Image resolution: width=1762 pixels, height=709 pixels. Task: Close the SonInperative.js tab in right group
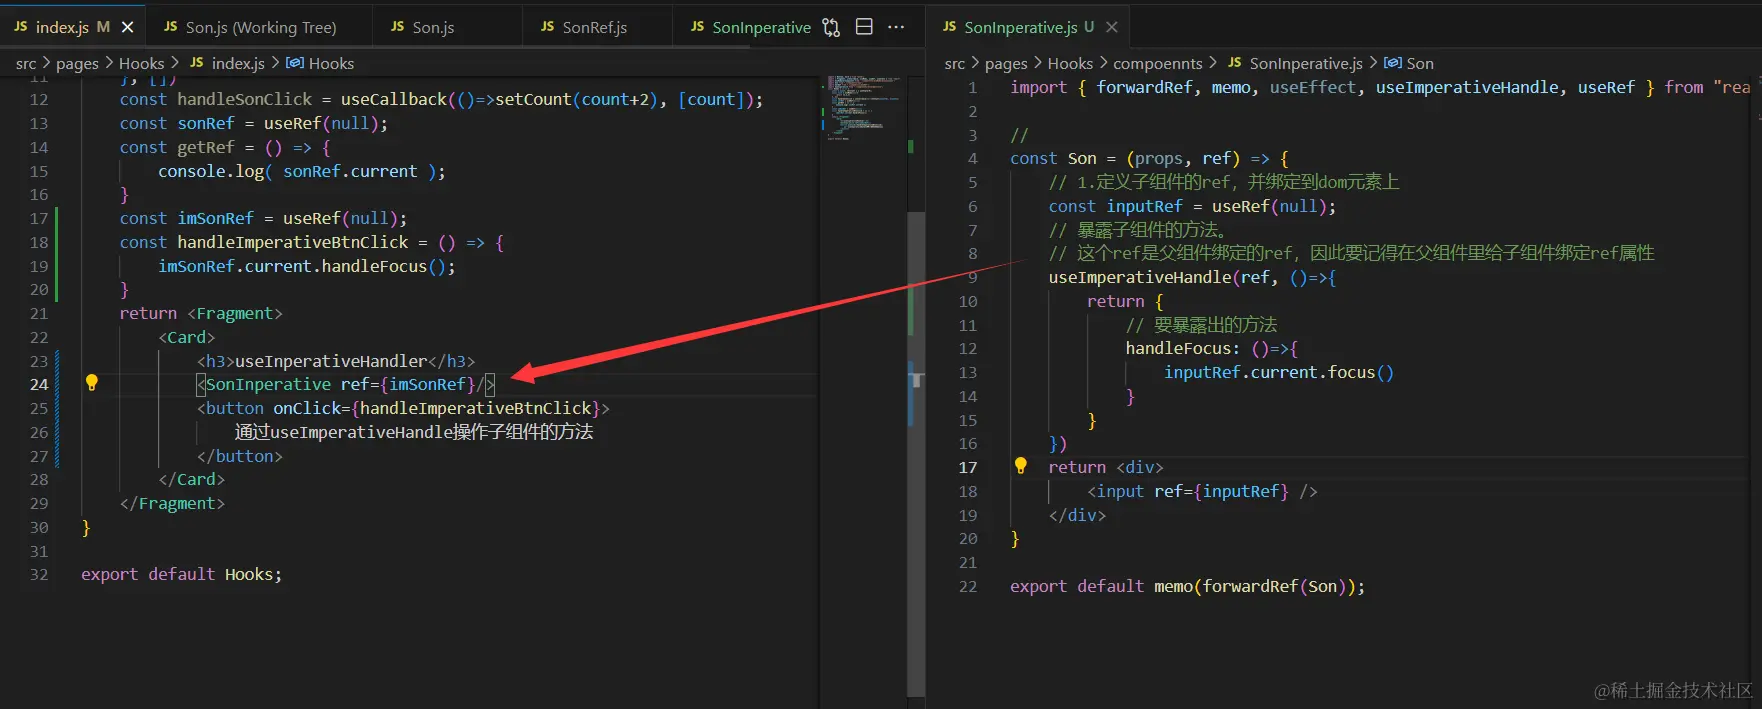(1112, 27)
